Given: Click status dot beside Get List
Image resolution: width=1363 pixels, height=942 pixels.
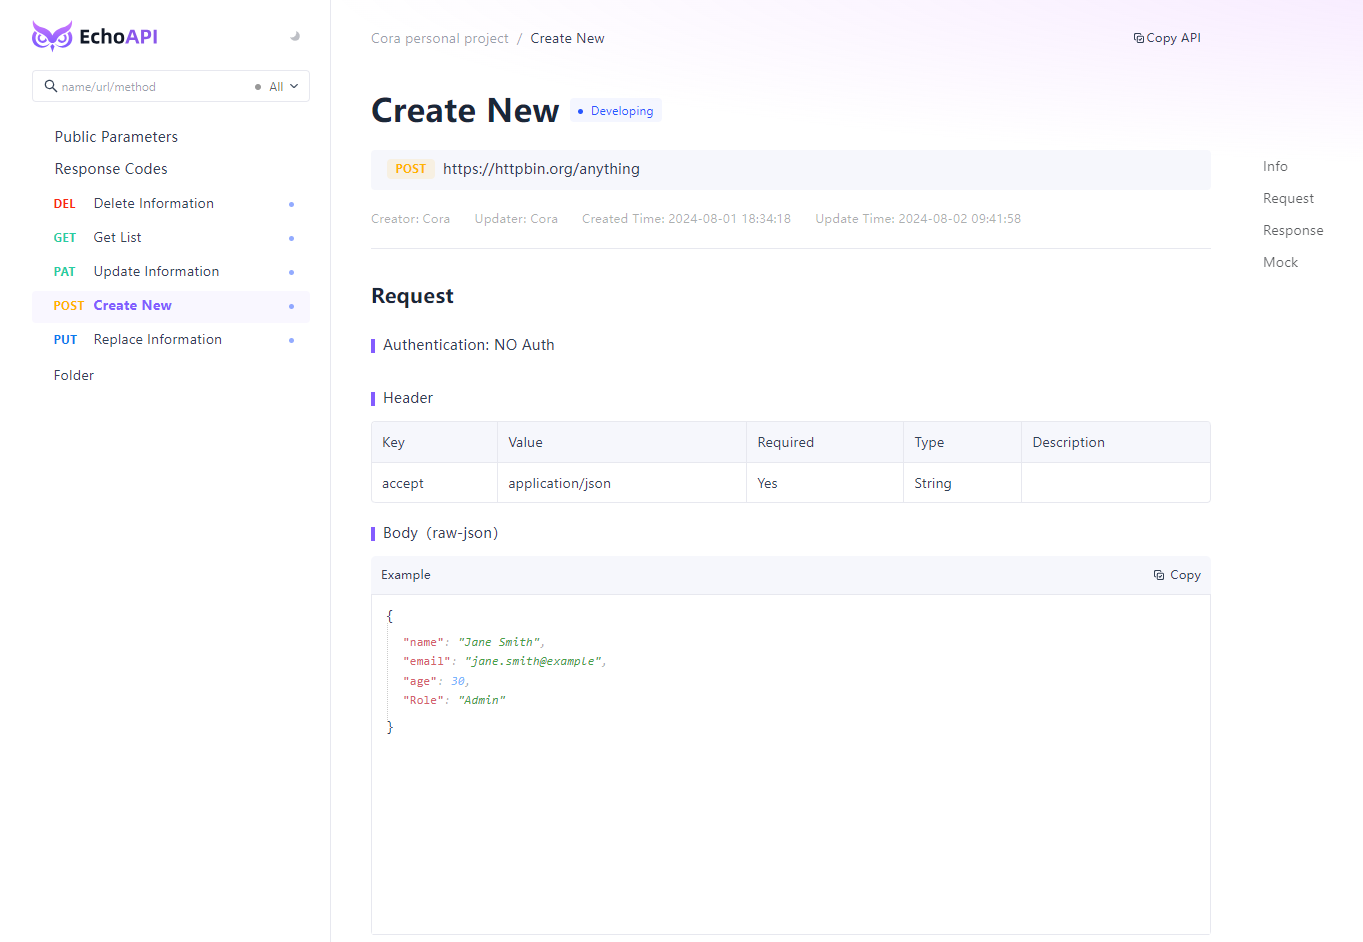Looking at the screenshot, I should point(291,238).
